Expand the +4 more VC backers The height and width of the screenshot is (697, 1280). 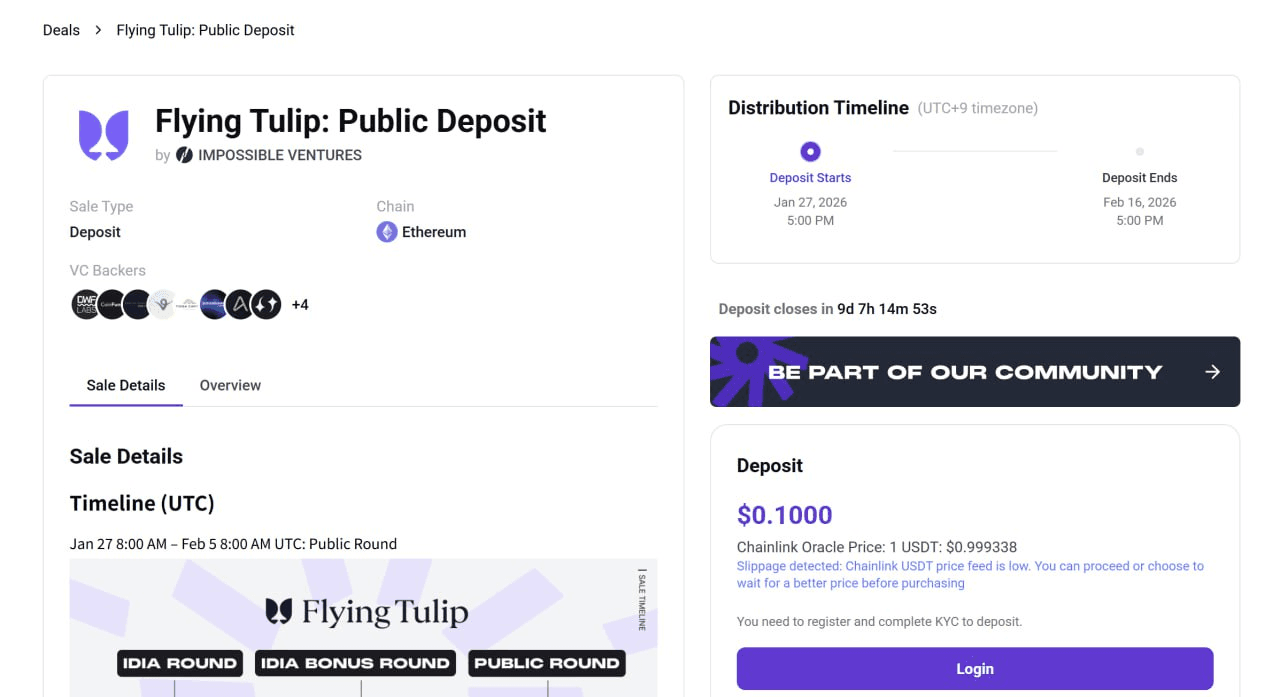tap(300, 304)
